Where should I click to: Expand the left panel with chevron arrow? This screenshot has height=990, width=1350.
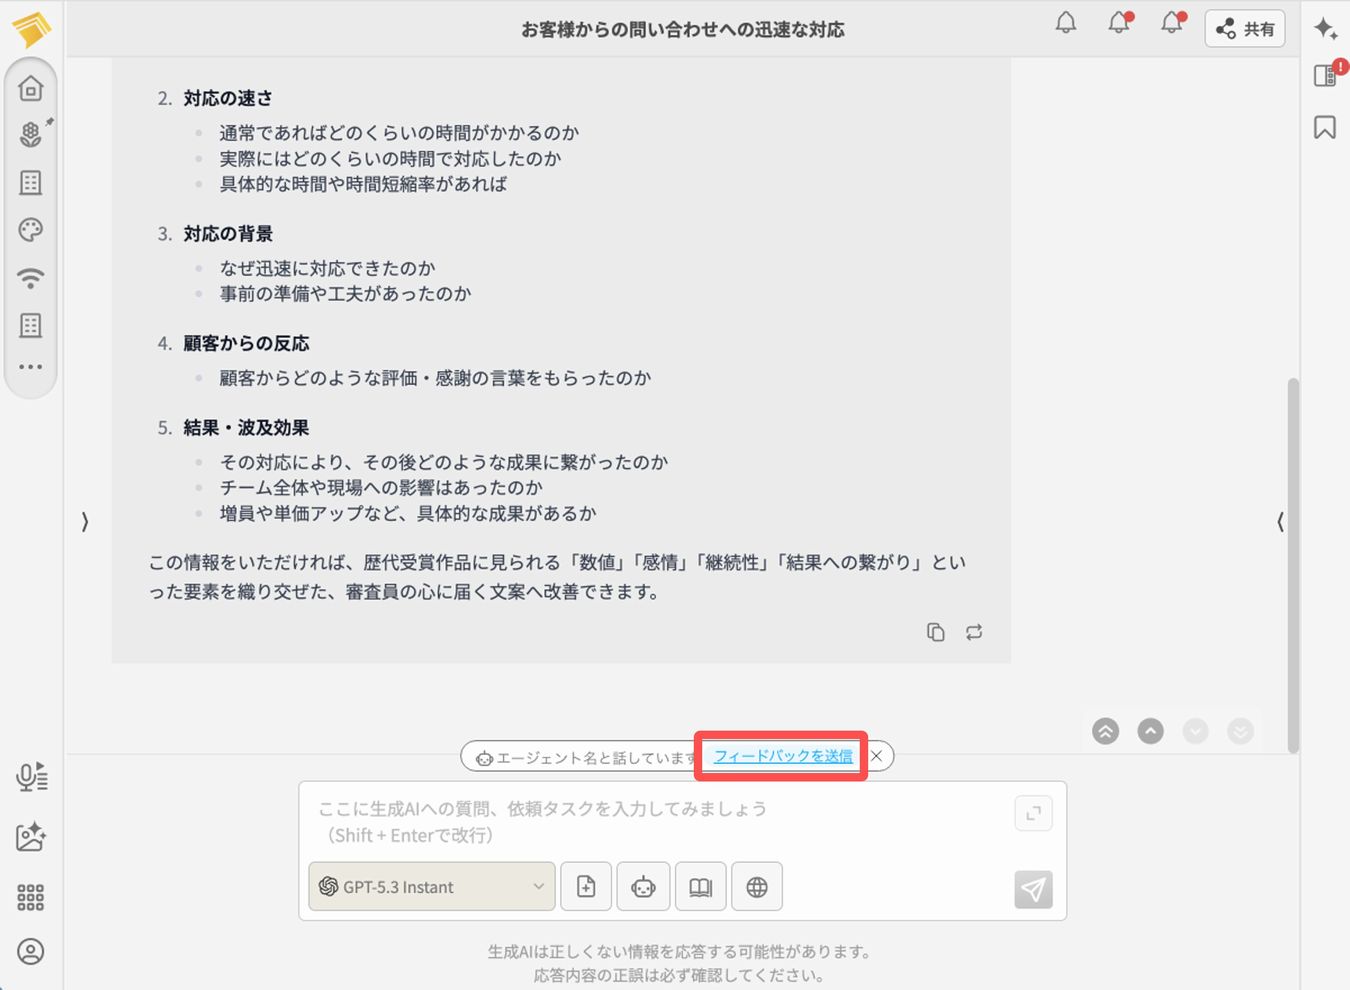(85, 521)
